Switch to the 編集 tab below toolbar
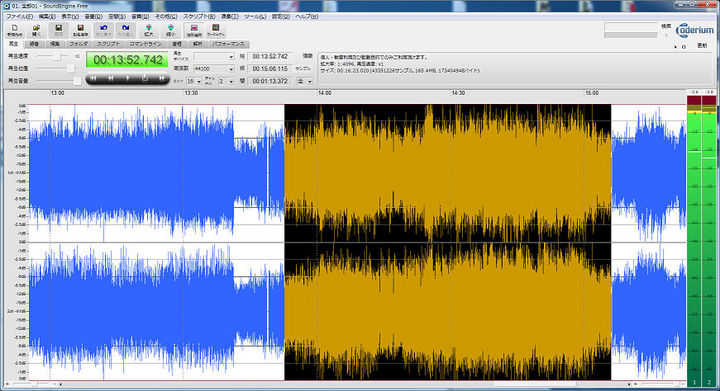The width and height of the screenshot is (720, 391). coord(55,44)
